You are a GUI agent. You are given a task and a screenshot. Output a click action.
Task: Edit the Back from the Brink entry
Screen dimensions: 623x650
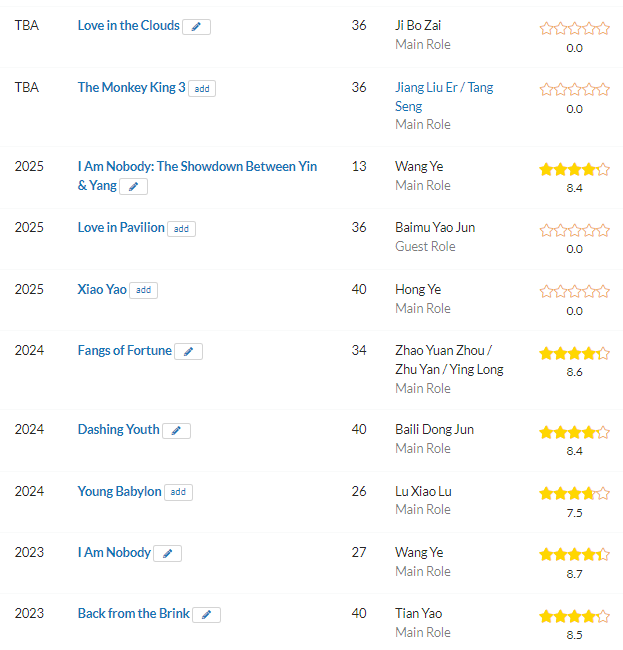tap(206, 615)
